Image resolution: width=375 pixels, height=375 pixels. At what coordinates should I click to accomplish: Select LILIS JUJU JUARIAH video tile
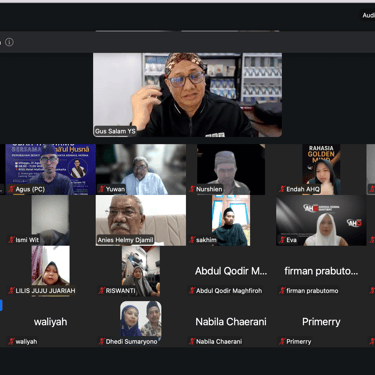point(50,271)
